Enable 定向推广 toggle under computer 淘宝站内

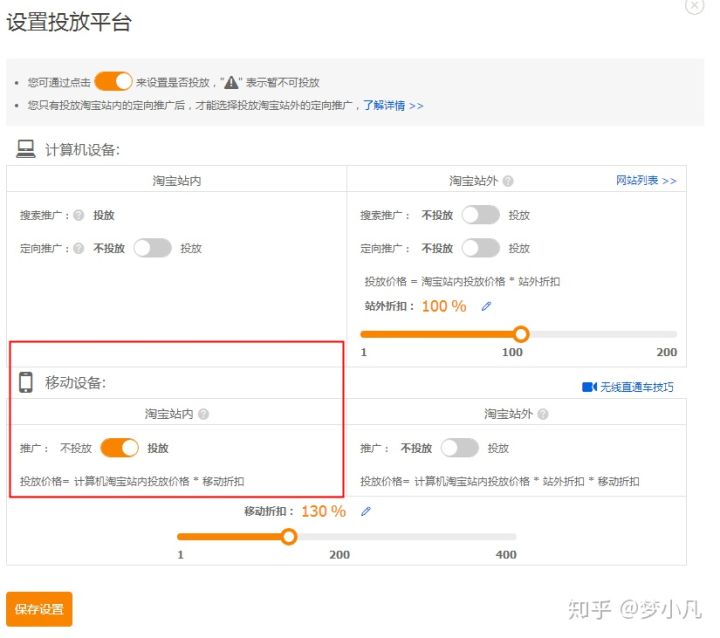[x=153, y=248]
